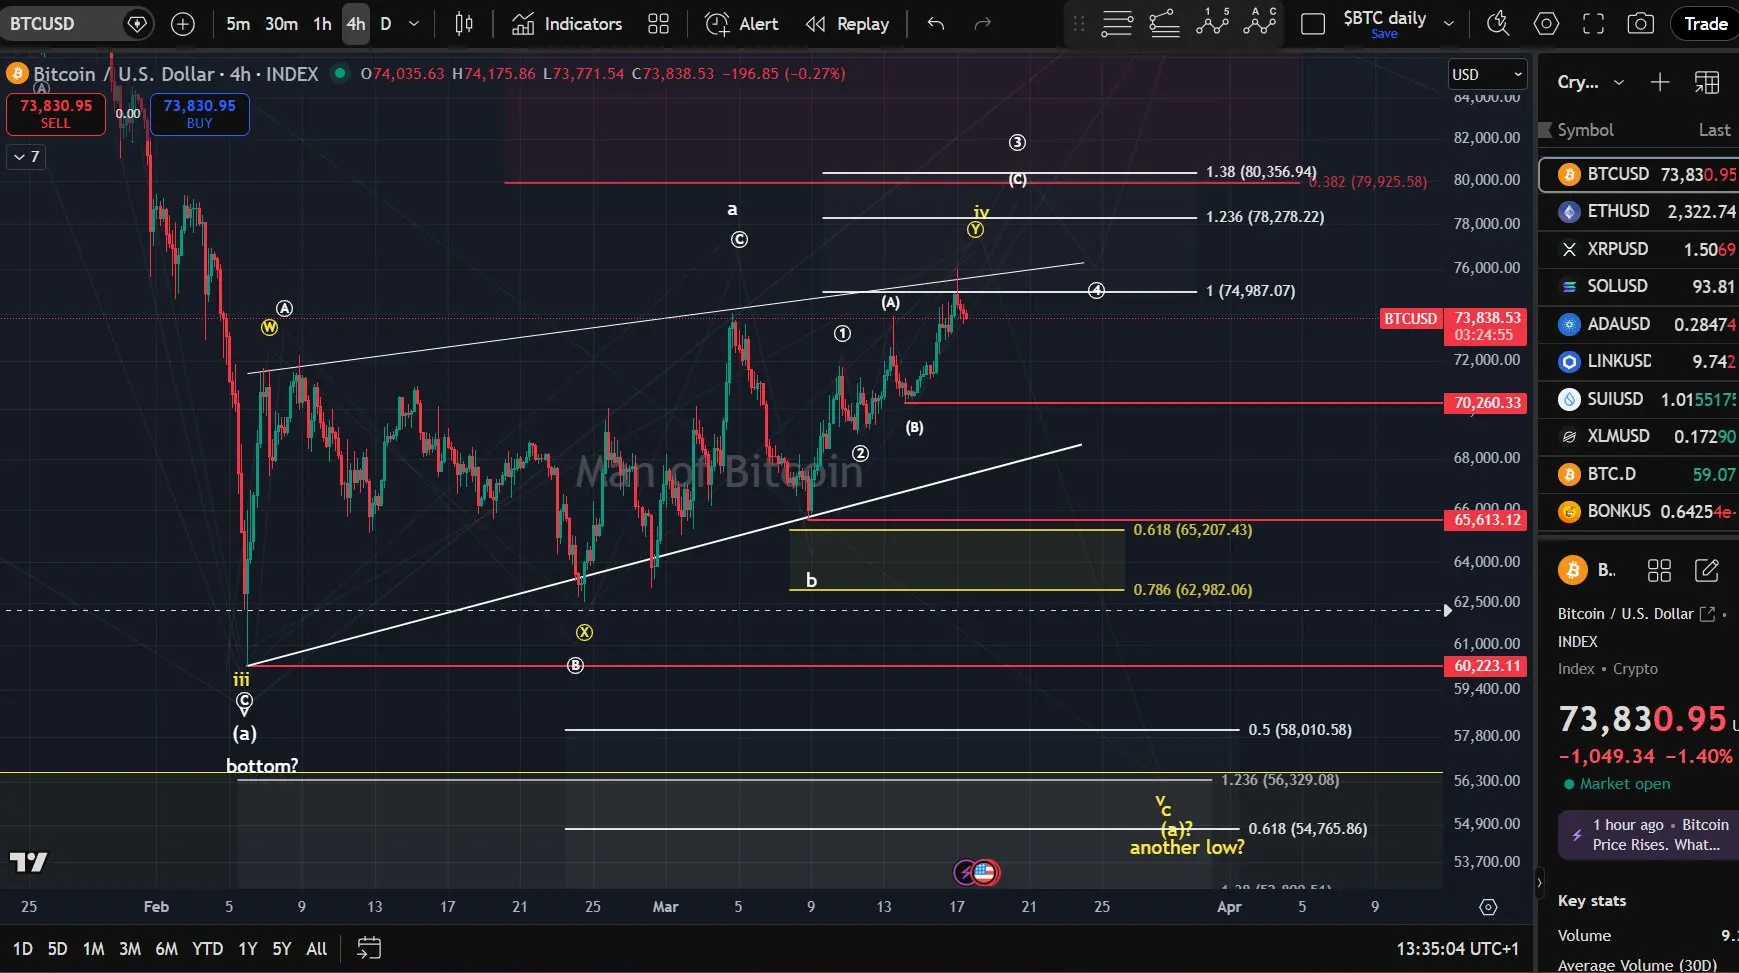Open the time axis settings gear icon
The height and width of the screenshot is (973, 1739).
1488,907
